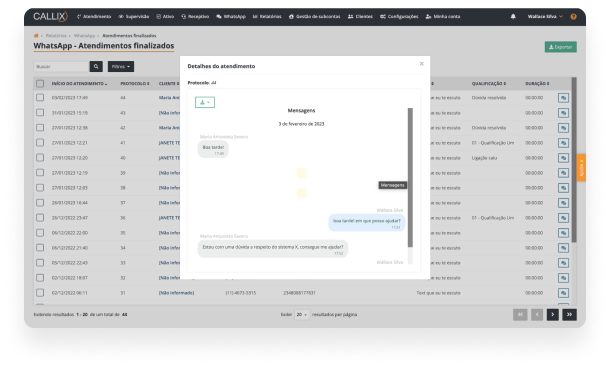Click the table's vertical scrollbar

[574, 159]
